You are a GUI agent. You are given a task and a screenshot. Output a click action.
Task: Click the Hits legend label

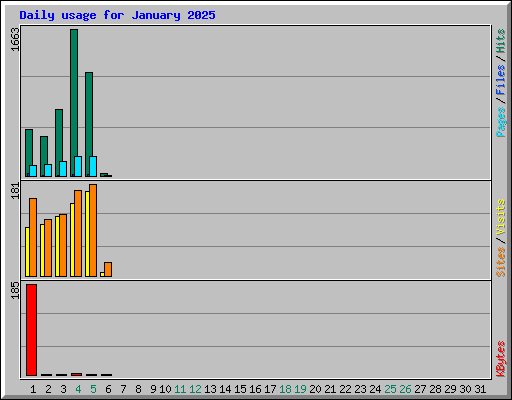coord(500,41)
